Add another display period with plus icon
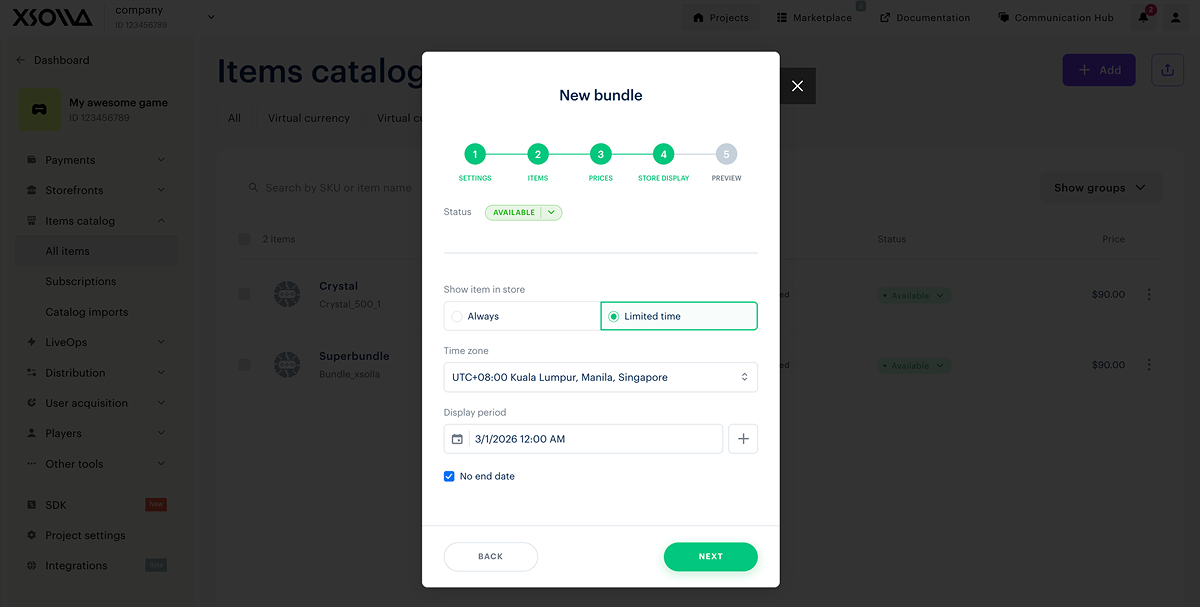The image size is (1200, 607). point(743,439)
